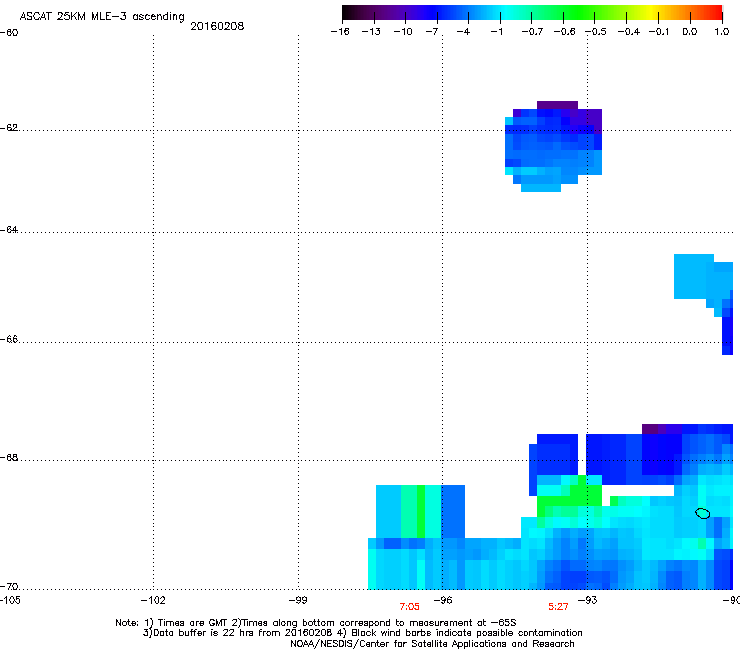The image size is (740, 650).
Task: Click the black circular contour marker
Action: (703, 513)
